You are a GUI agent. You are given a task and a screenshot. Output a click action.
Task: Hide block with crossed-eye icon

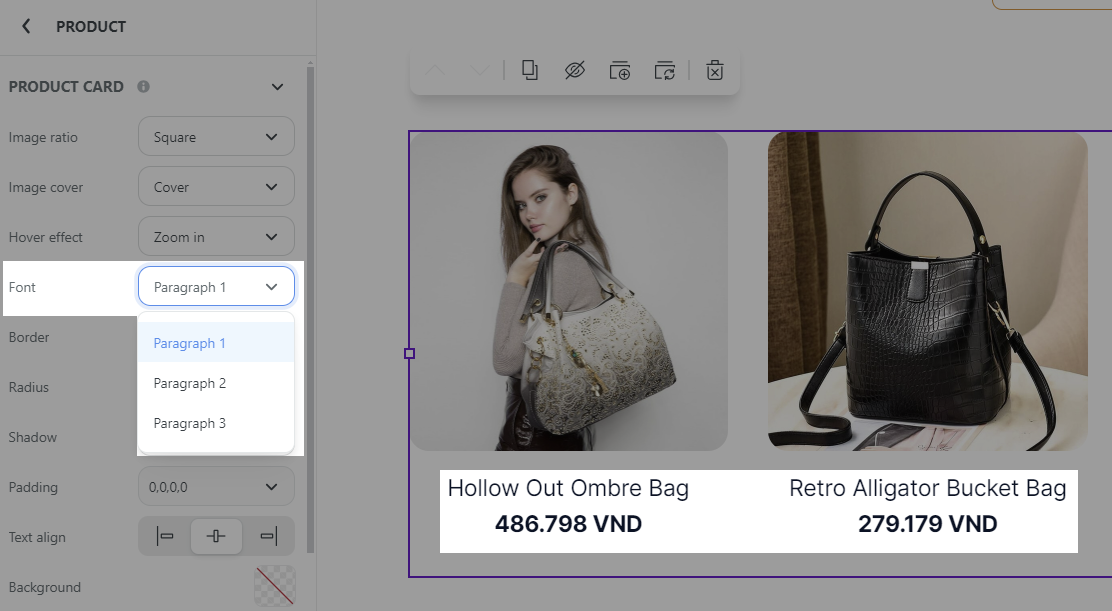coord(574,70)
